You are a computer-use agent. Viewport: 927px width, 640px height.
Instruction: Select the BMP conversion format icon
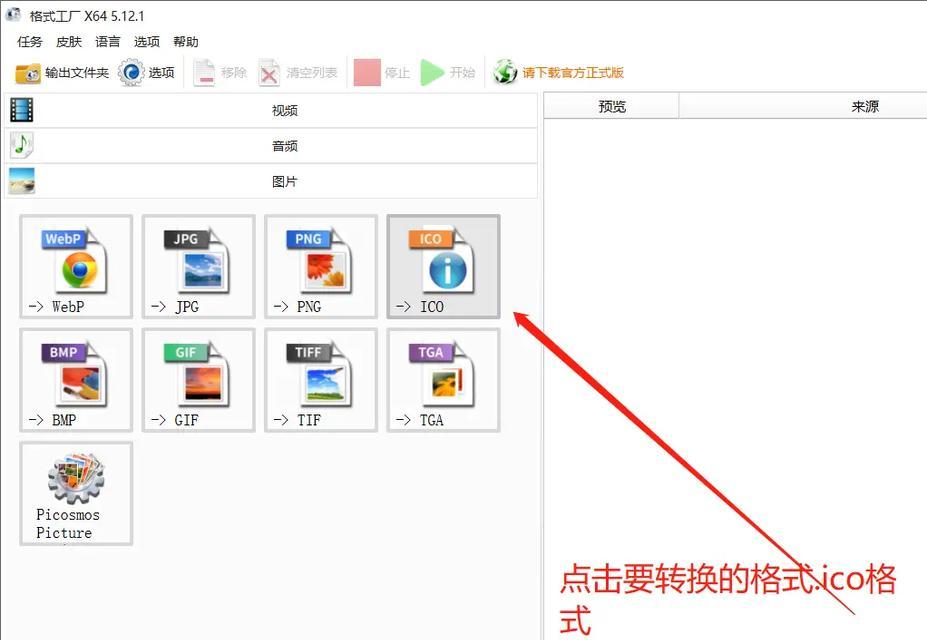(x=76, y=380)
